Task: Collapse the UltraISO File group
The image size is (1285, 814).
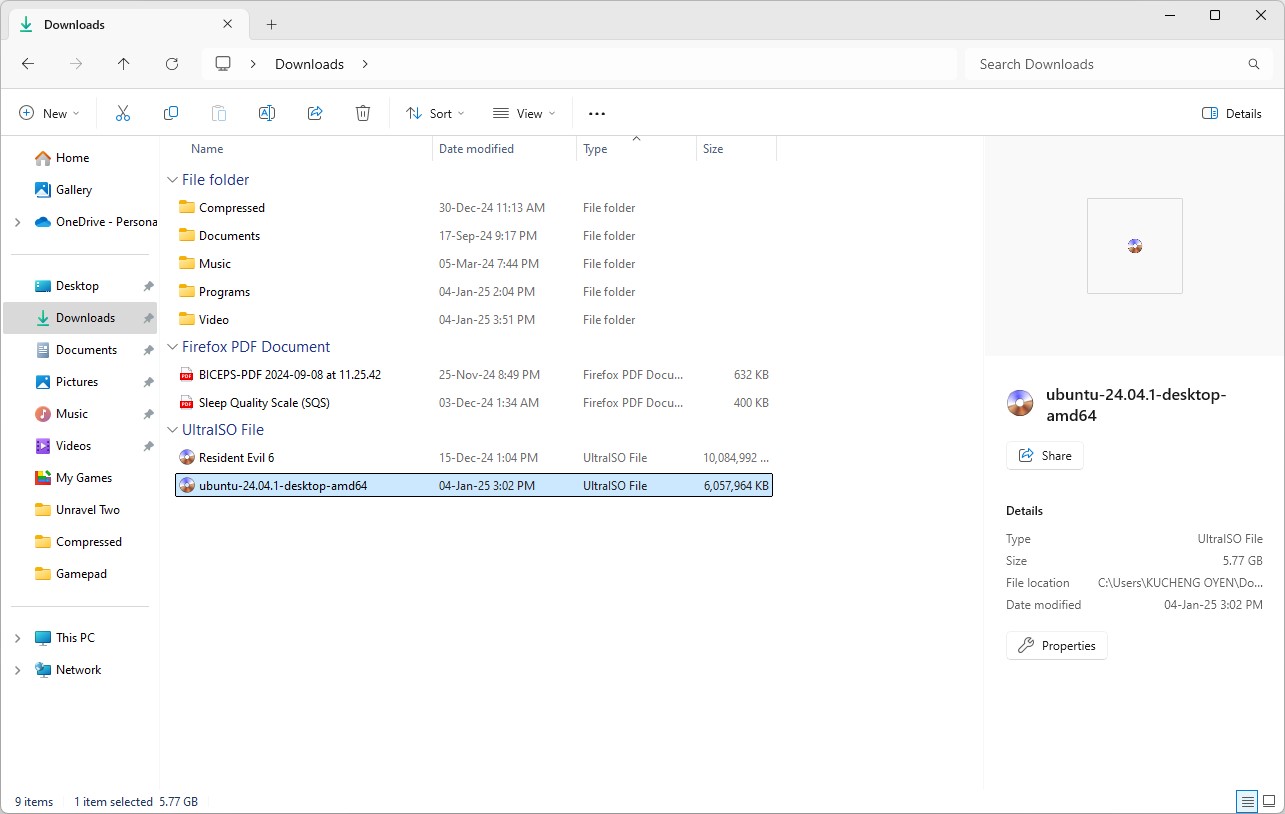Action: pos(170,430)
